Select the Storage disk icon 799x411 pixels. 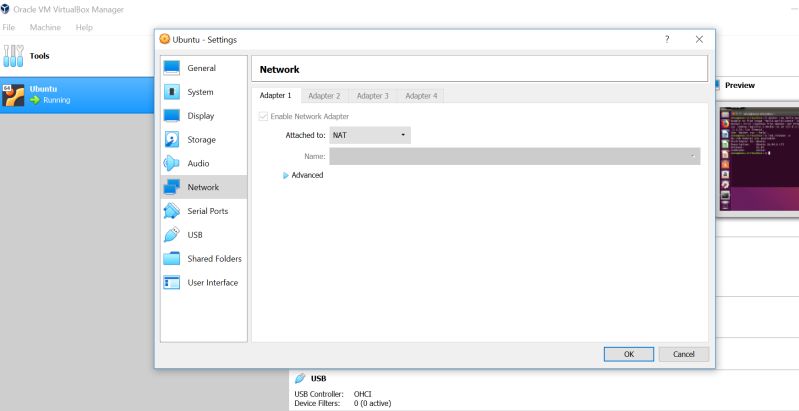(x=172, y=140)
